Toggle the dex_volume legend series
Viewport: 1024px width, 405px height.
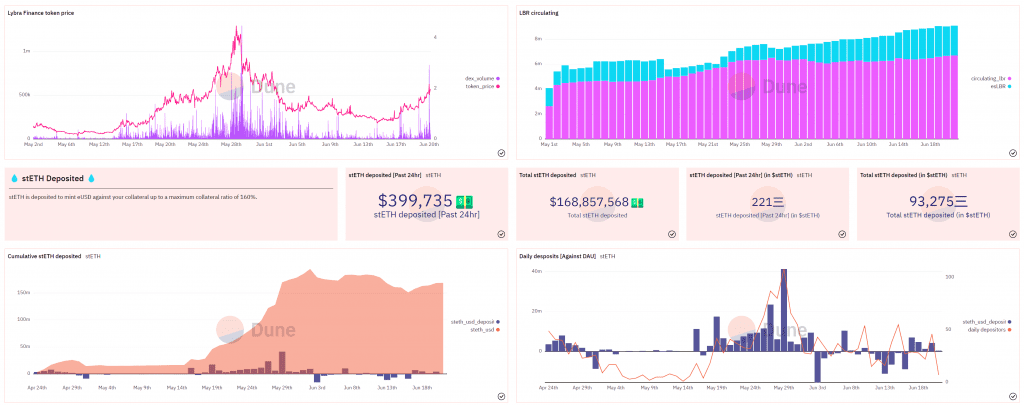(482, 78)
